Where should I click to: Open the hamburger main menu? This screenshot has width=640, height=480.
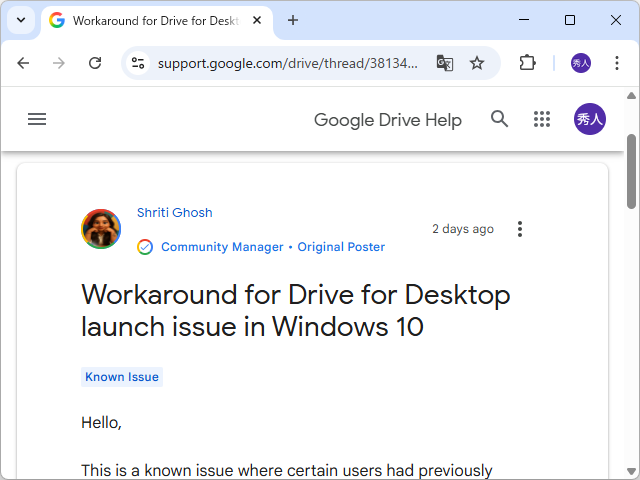37,119
